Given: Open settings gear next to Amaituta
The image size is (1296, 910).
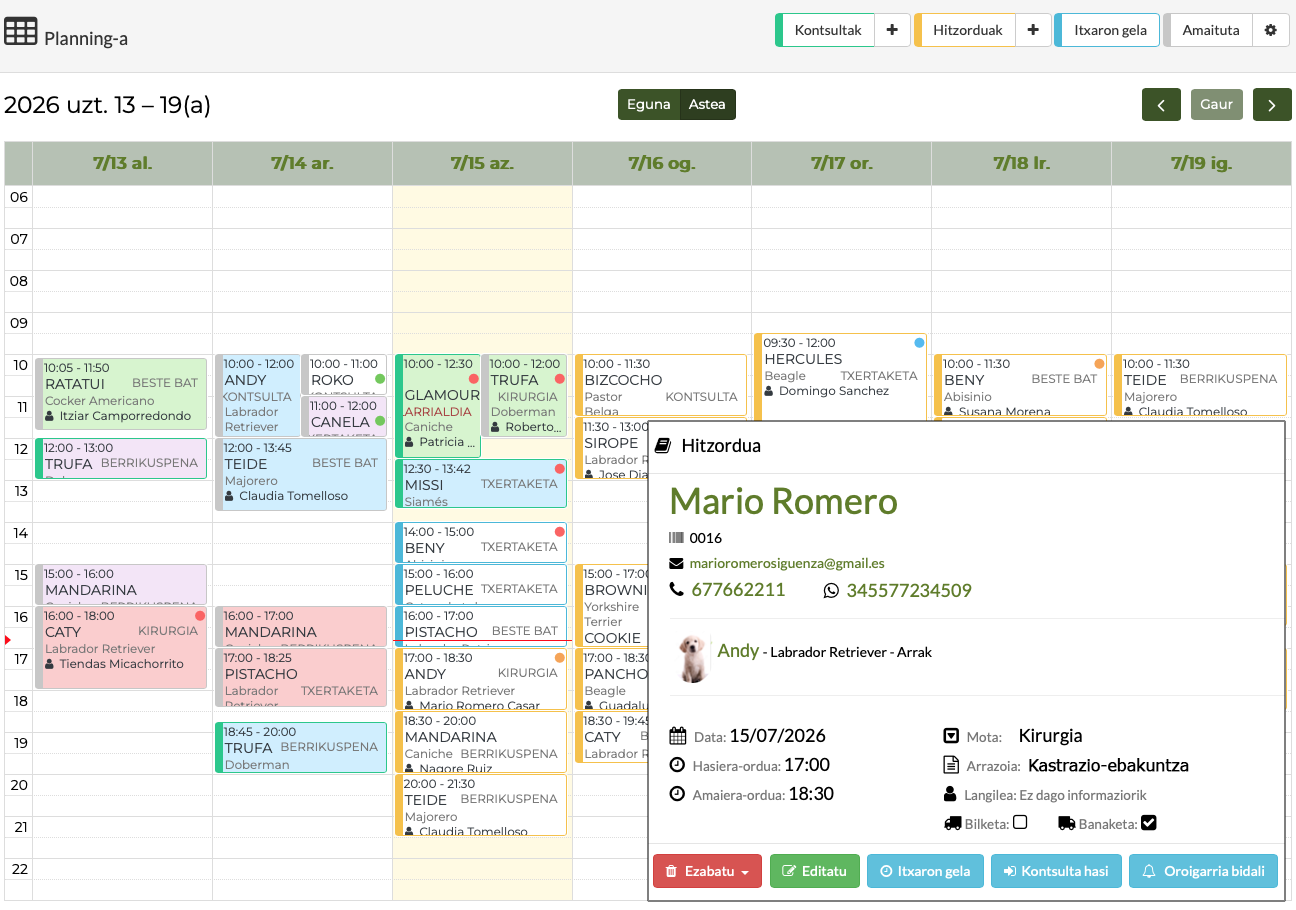Looking at the screenshot, I should [x=1271, y=30].
